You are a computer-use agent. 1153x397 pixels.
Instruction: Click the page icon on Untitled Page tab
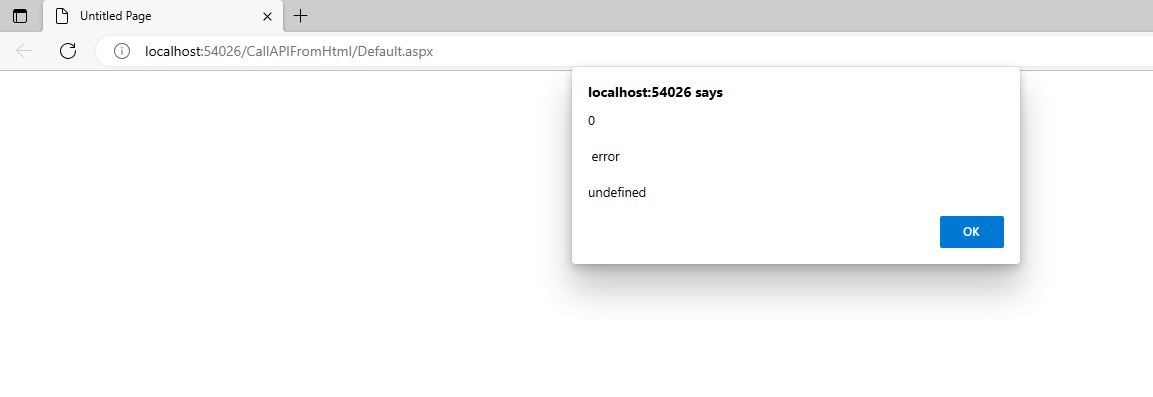[62, 15]
